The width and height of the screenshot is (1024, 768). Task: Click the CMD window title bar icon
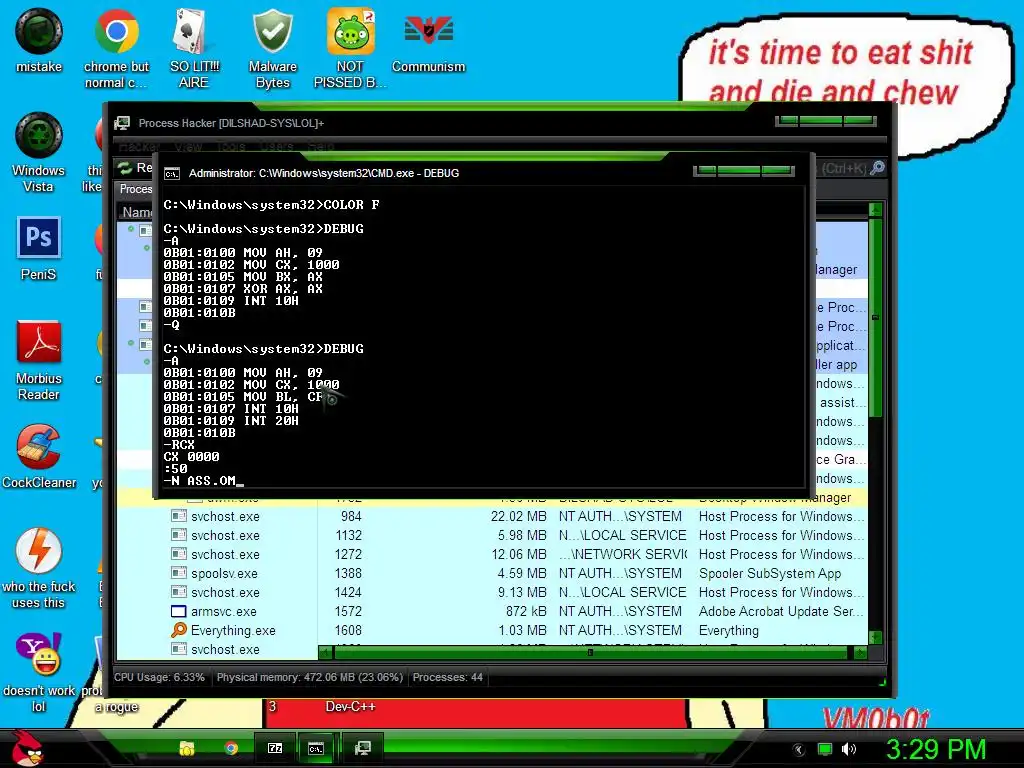(172, 173)
